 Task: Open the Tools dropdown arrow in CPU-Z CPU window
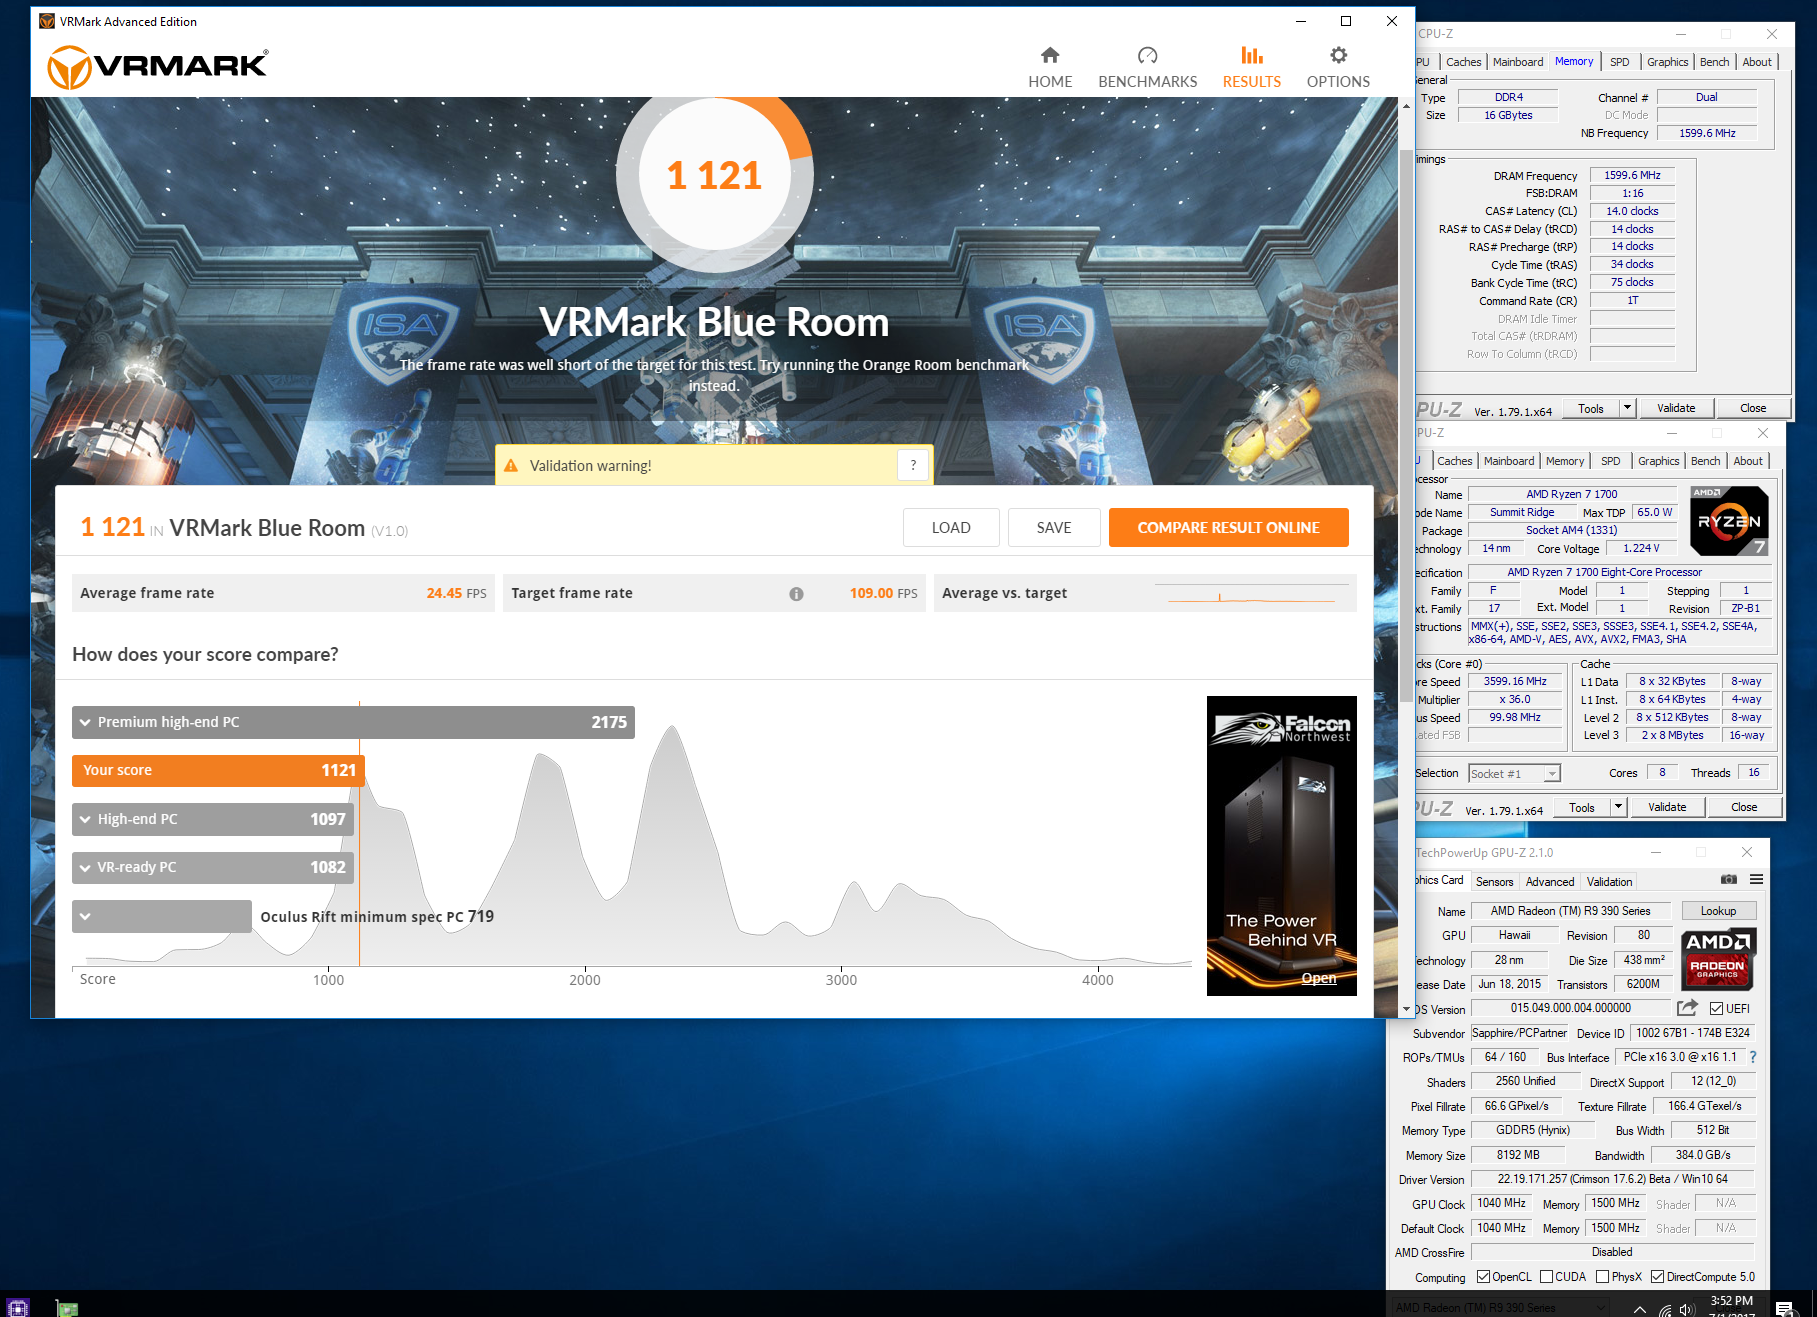click(x=1618, y=807)
